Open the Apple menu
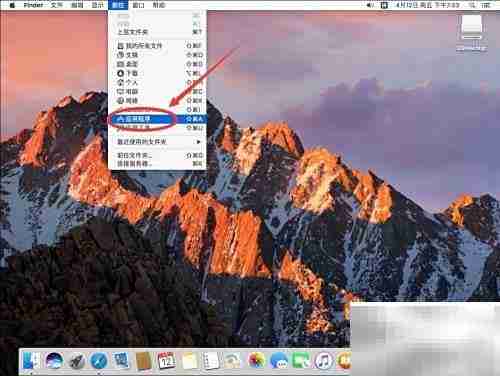 (12, 5)
